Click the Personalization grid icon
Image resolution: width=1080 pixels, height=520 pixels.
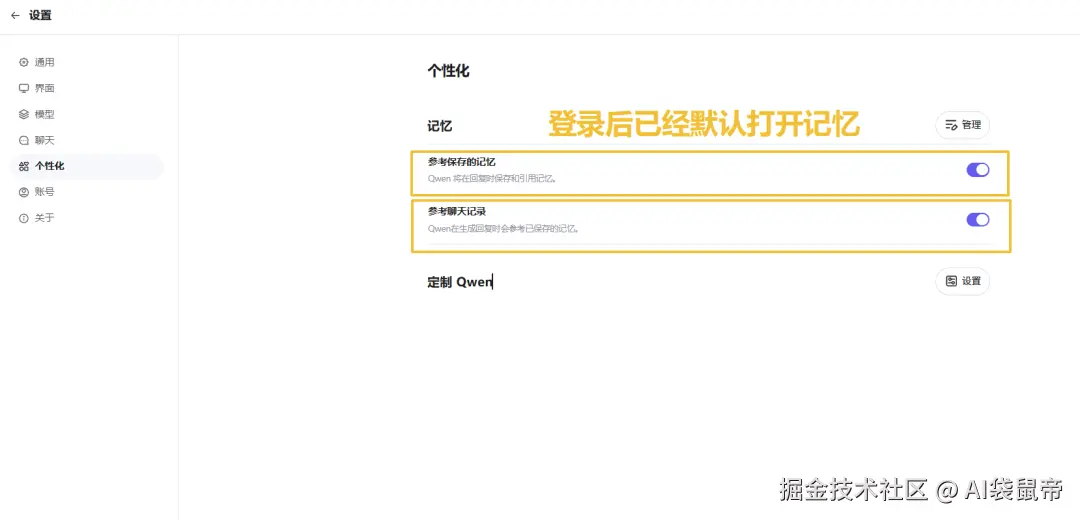[x=23, y=166]
